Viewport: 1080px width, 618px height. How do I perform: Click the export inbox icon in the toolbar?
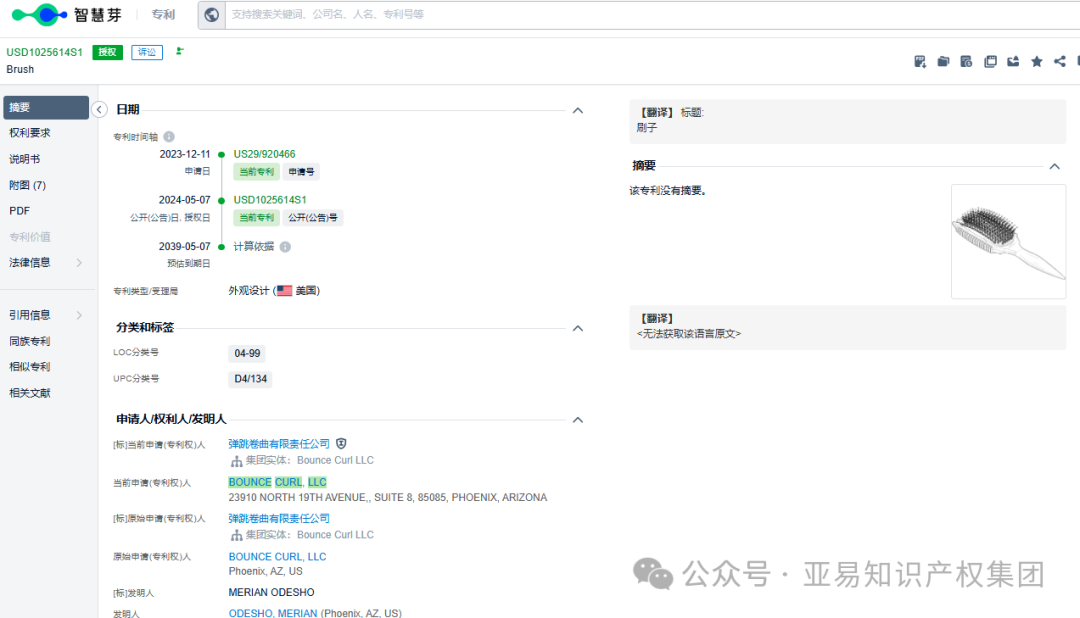1013,61
